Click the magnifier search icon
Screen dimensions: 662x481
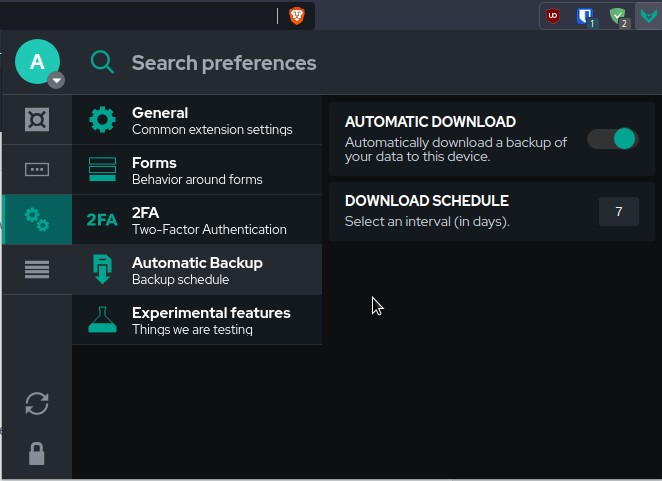pos(102,62)
